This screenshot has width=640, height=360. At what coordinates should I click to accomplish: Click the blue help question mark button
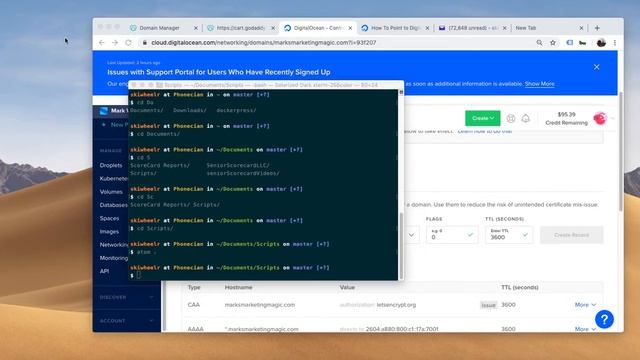click(x=604, y=319)
